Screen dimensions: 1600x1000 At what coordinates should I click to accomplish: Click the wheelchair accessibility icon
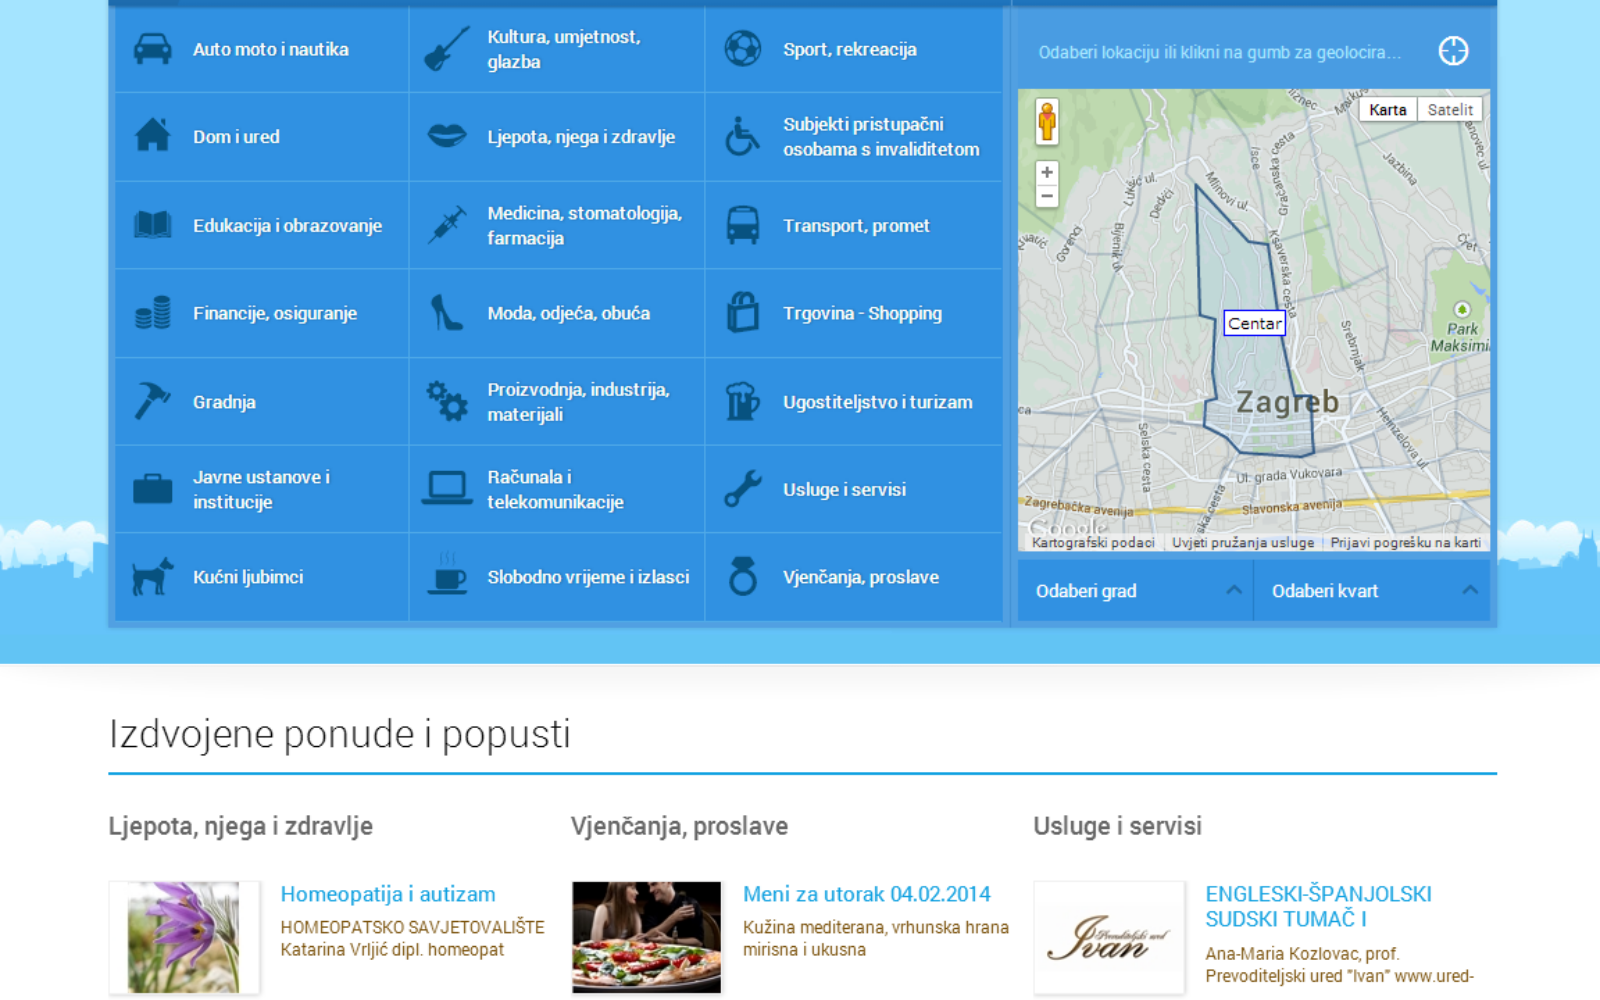742,137
